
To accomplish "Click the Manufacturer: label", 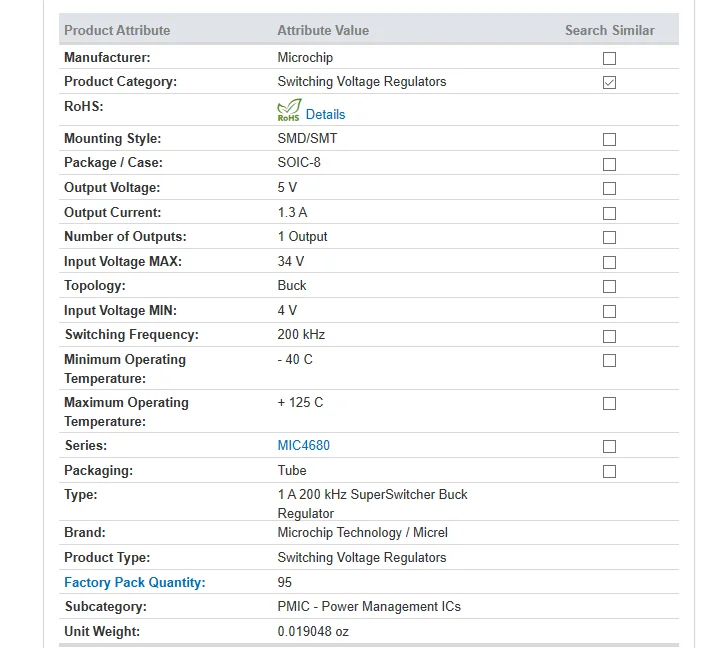I will (107, 57).
